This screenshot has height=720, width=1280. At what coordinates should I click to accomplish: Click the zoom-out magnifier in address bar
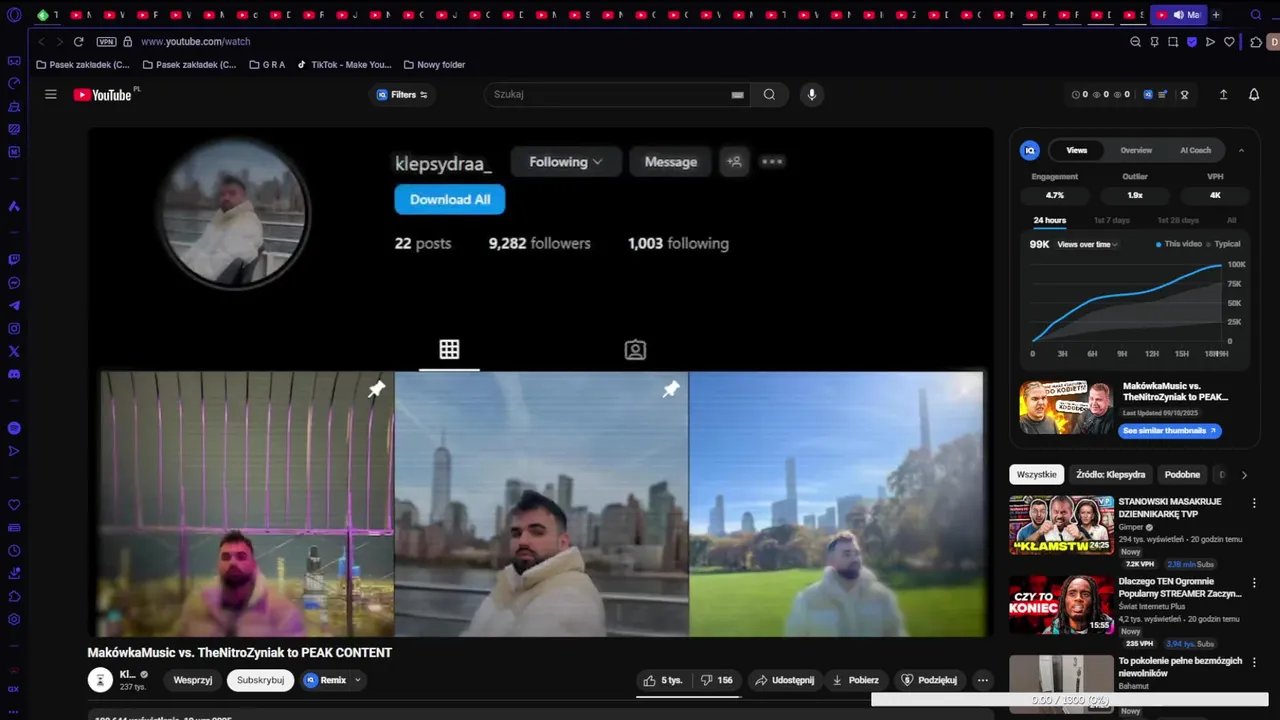pos(1135,42)
